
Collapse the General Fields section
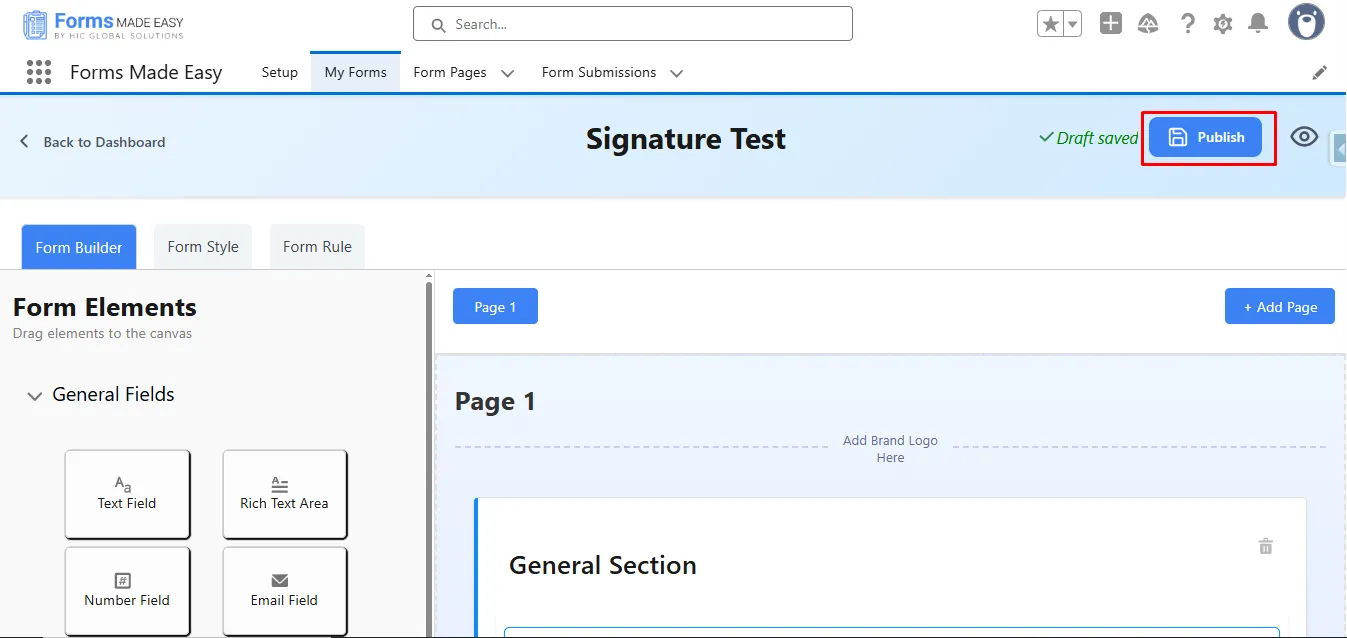click(x=35, y=396)
